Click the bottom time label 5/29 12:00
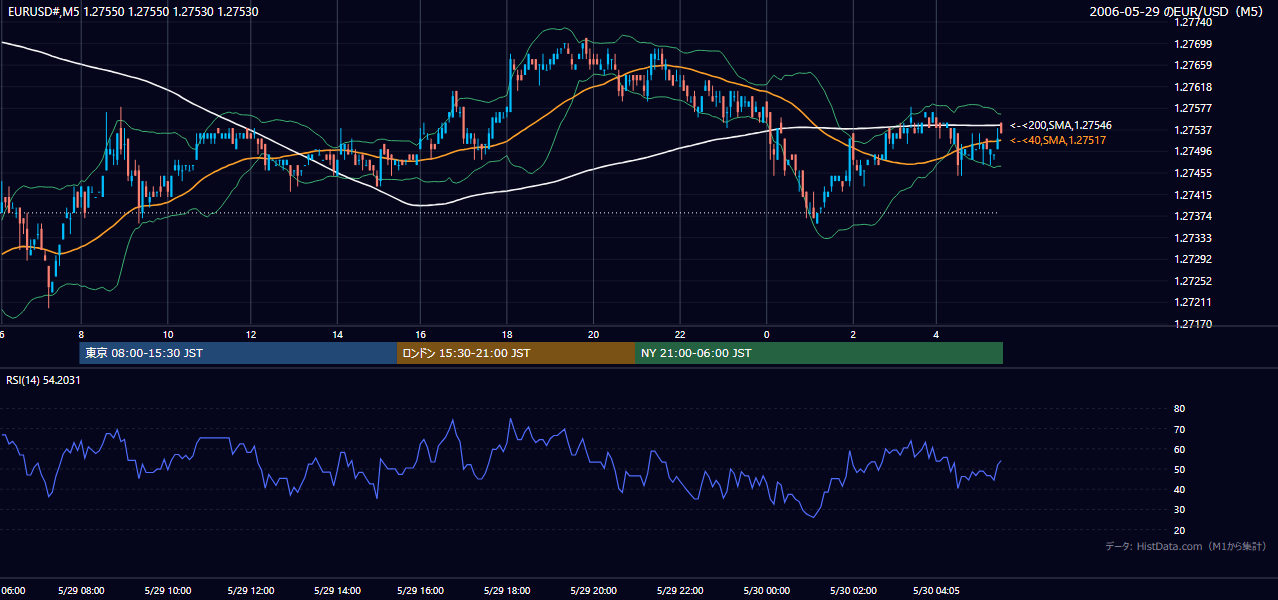 pos(251,590)
